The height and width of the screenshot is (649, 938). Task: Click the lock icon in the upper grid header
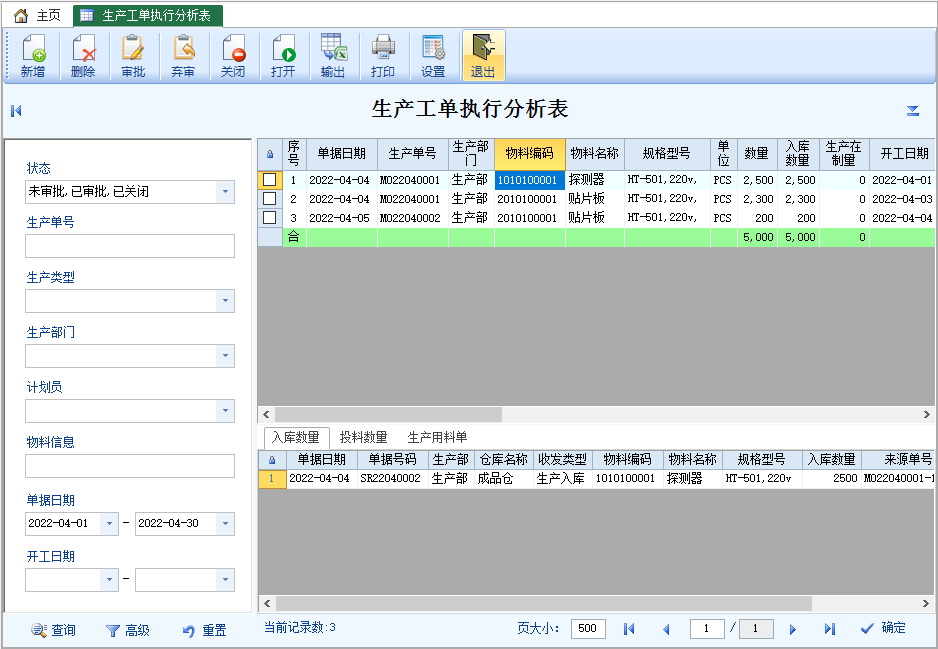point(270,154)
